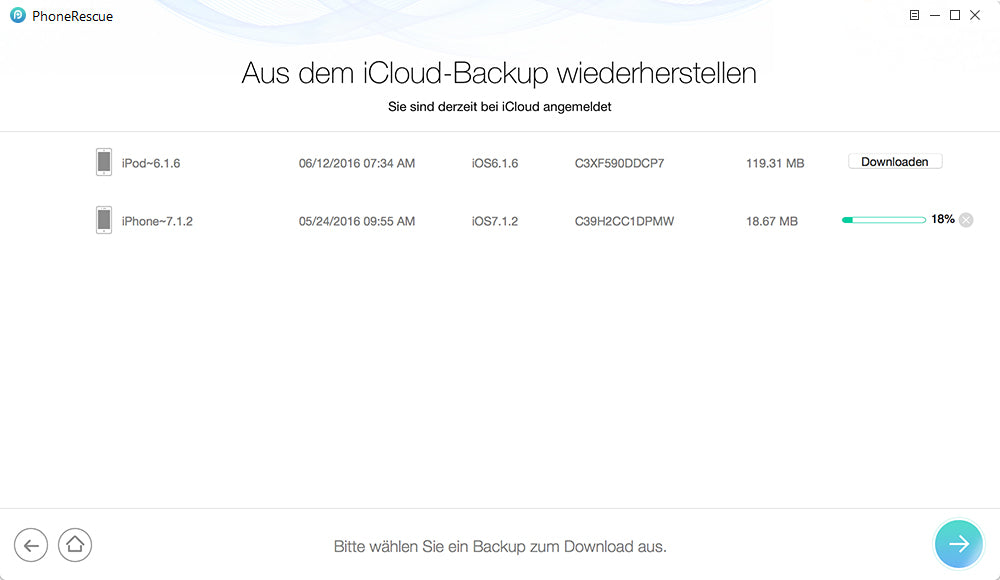Go back with the left arrow button
Viewport: 1000px width, 580px height.
pos(31,545)
